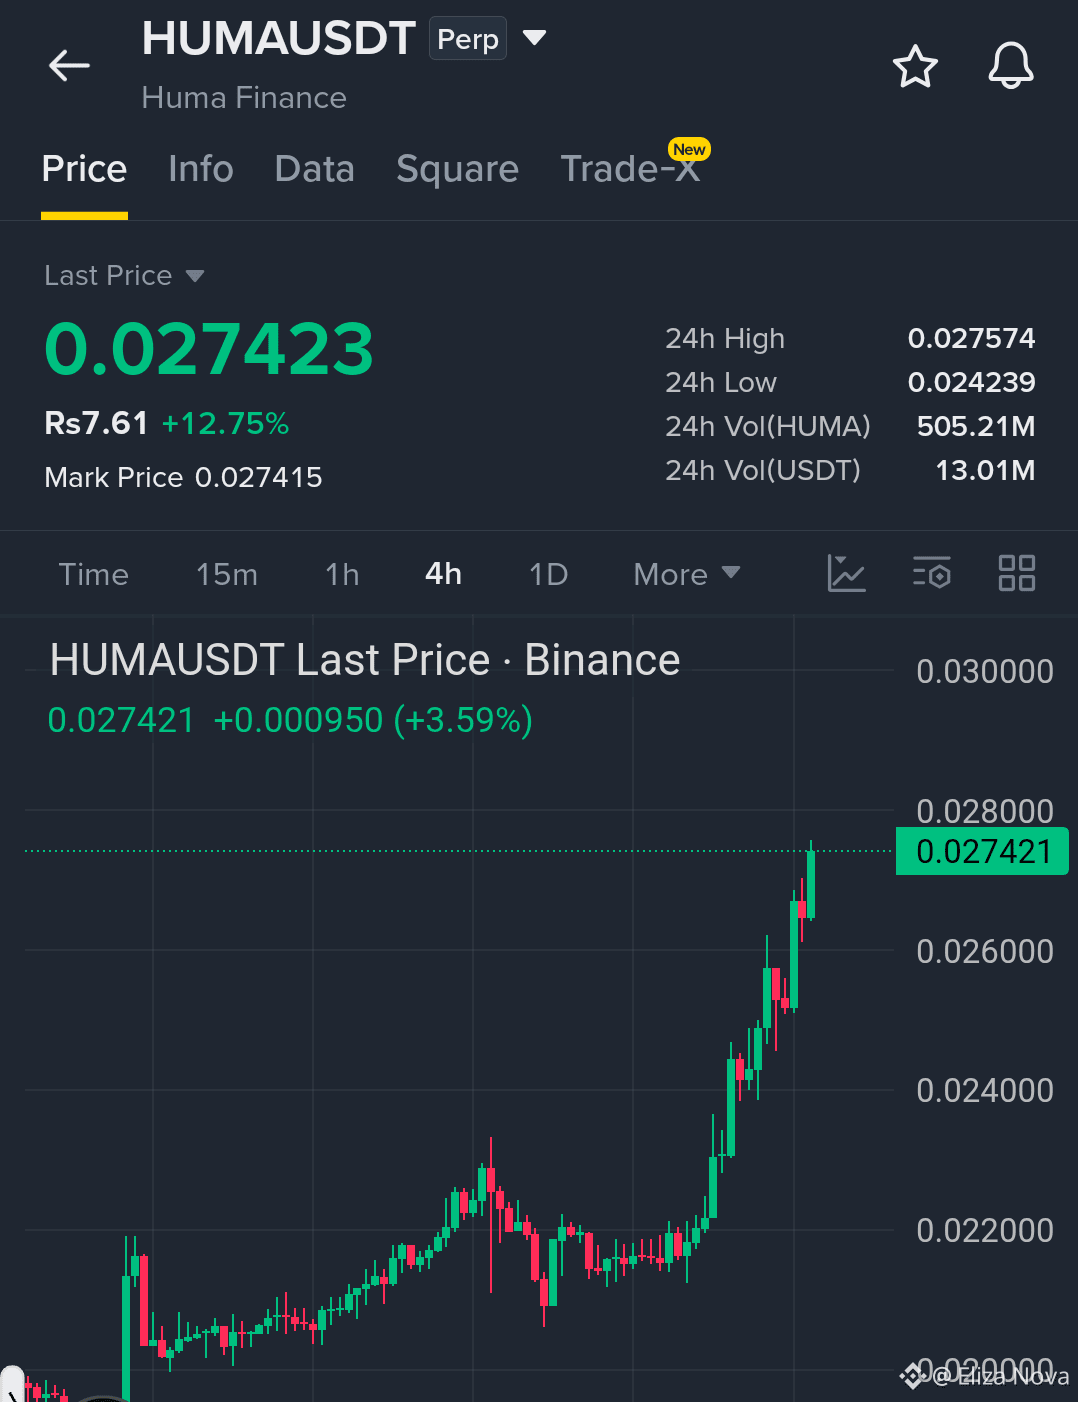The height and width of the screenshot is (1402, 1078).
Task: Tap the Perp contract label
Action: click(468, 39)
